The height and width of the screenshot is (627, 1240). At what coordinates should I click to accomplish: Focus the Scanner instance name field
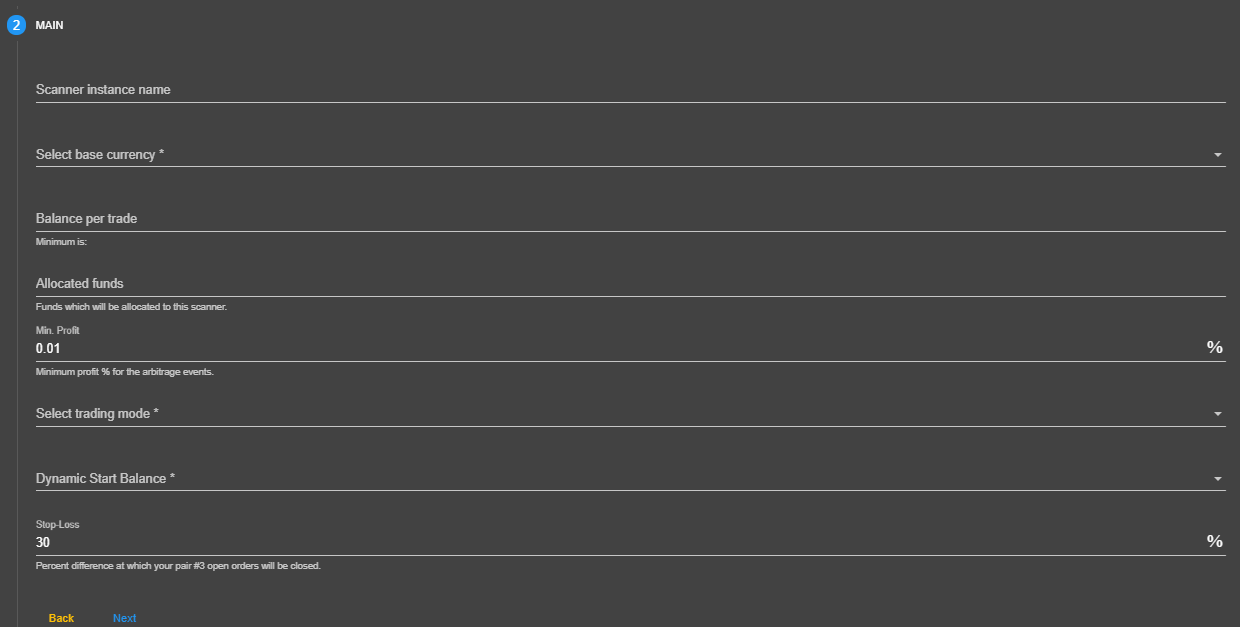pyautogui.click(x=630, y=89)
